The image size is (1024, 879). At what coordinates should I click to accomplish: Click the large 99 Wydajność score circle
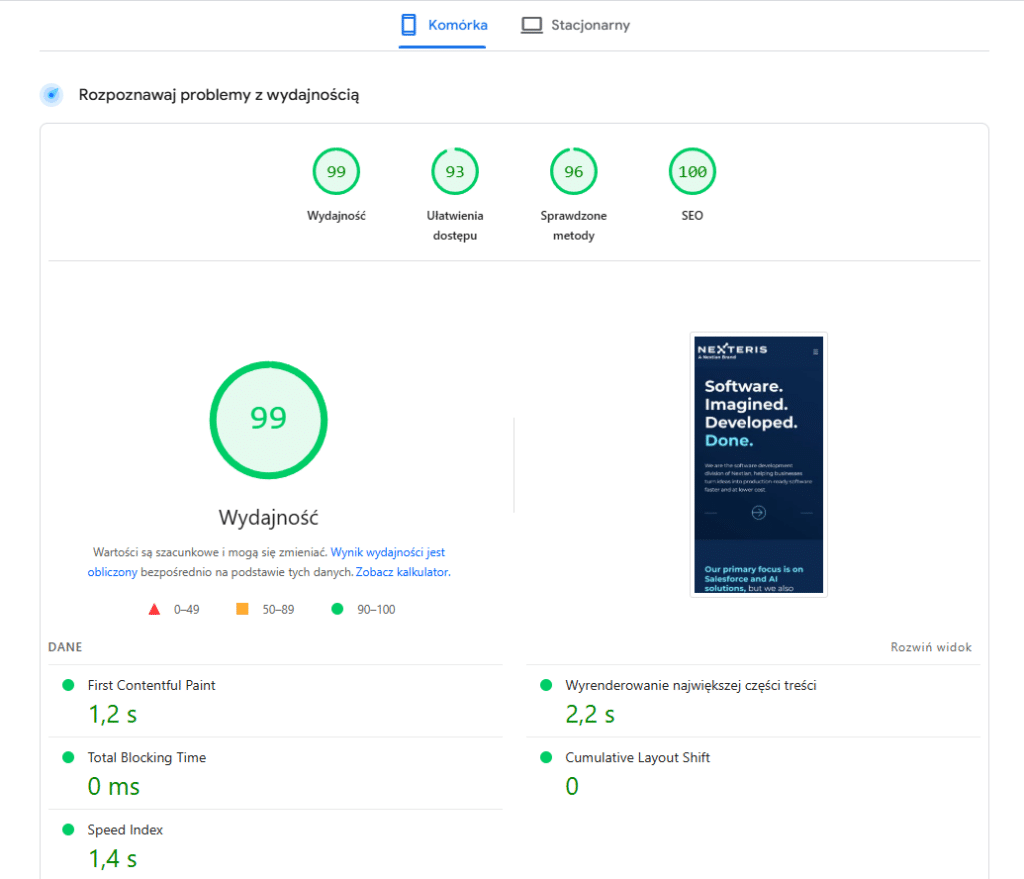coord(267,420)
